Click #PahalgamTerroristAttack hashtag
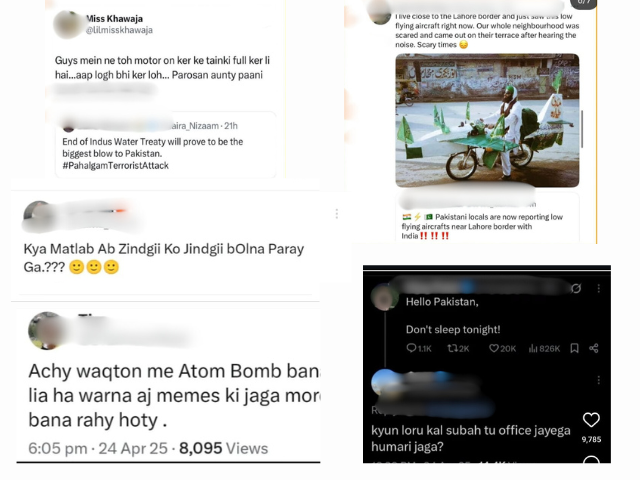 click(116, 165)
